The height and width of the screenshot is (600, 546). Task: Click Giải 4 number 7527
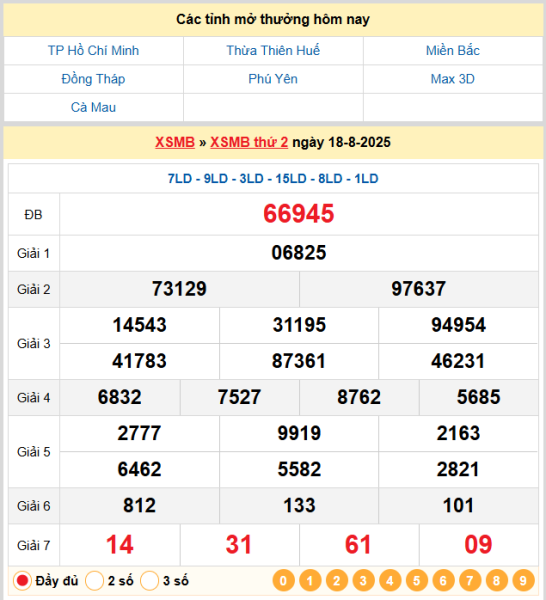[x=240, y=397]
